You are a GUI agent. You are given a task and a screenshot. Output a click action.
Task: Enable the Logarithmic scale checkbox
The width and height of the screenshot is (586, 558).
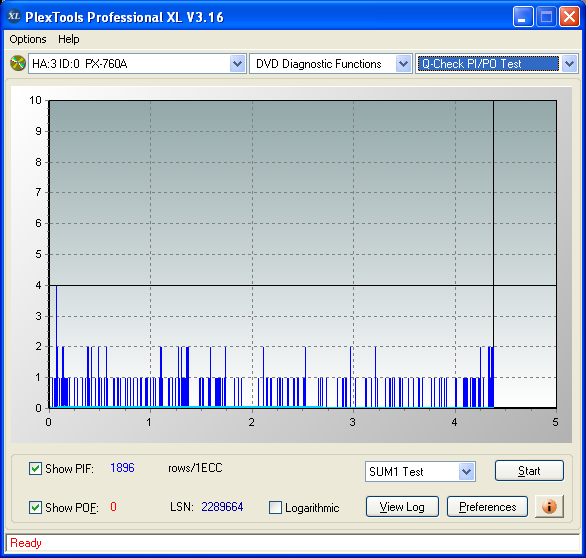tap(275, 508)
